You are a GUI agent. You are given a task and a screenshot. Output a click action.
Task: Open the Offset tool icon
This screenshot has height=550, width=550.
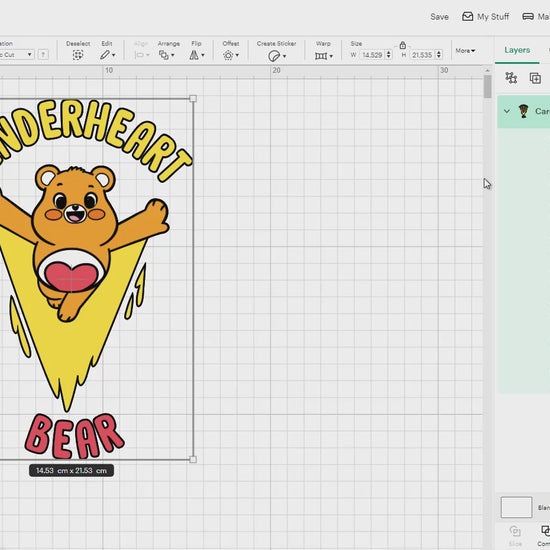[x=228, y=55]
